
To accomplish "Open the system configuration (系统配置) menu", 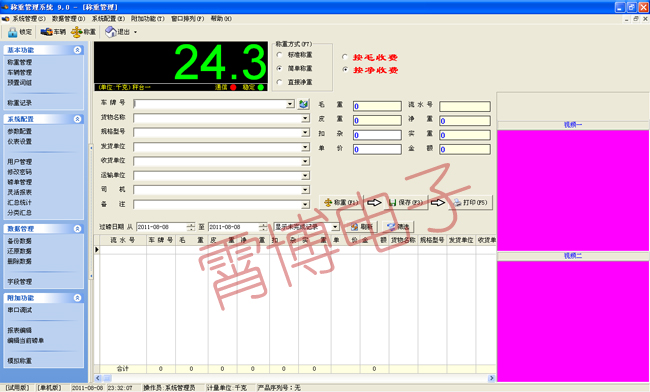I will click(108, 19).
